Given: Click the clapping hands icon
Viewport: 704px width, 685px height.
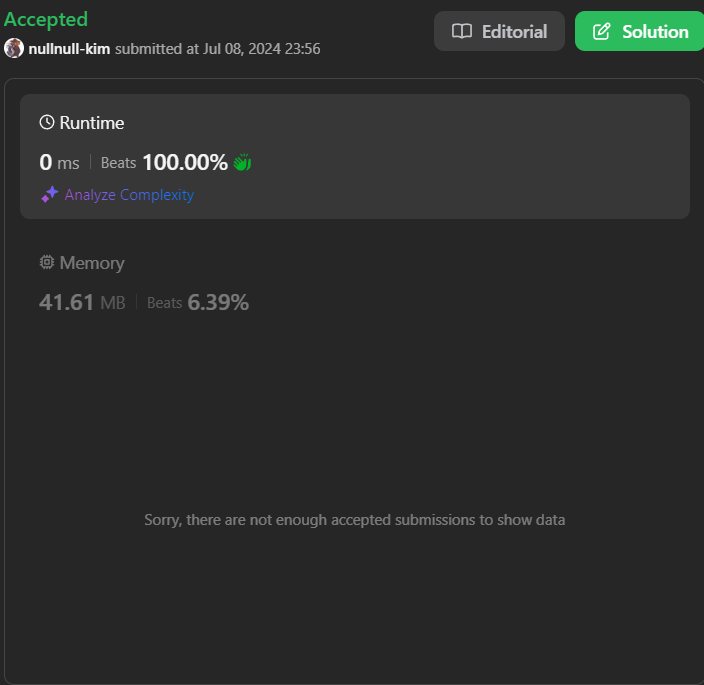Looking at the screenshot, I should [242, 162].
